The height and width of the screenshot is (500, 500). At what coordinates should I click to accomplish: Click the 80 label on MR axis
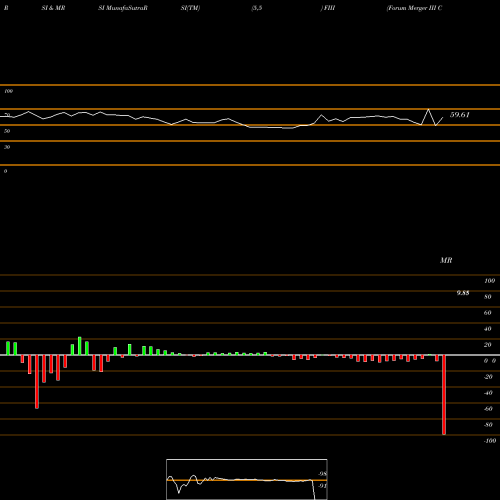[x=488, y=297]
